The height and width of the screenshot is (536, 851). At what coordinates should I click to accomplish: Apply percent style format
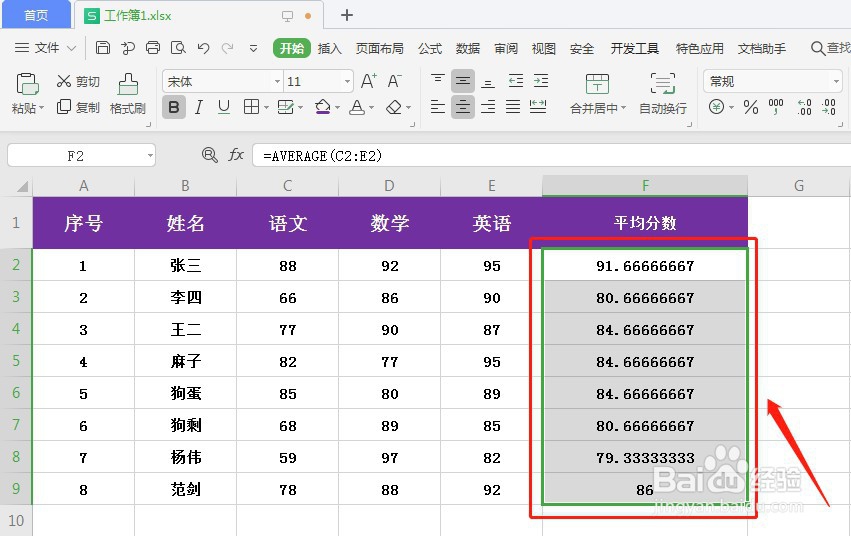tap(751, 107)
